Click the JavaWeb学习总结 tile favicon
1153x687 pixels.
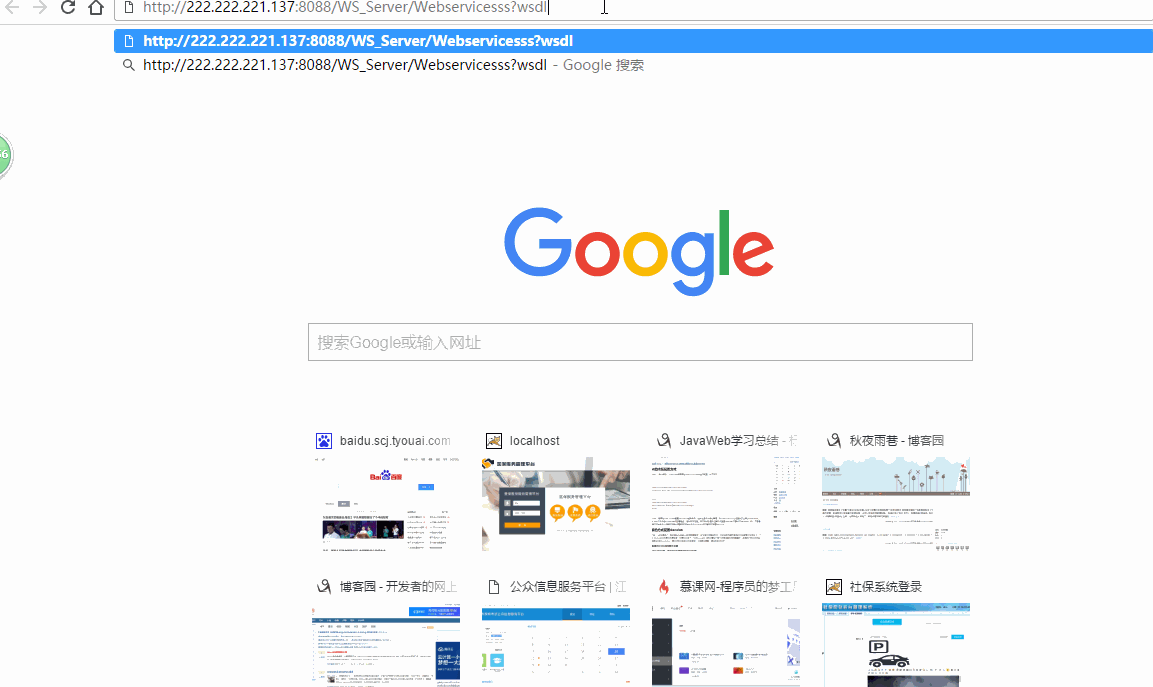(x=664, y=441)
